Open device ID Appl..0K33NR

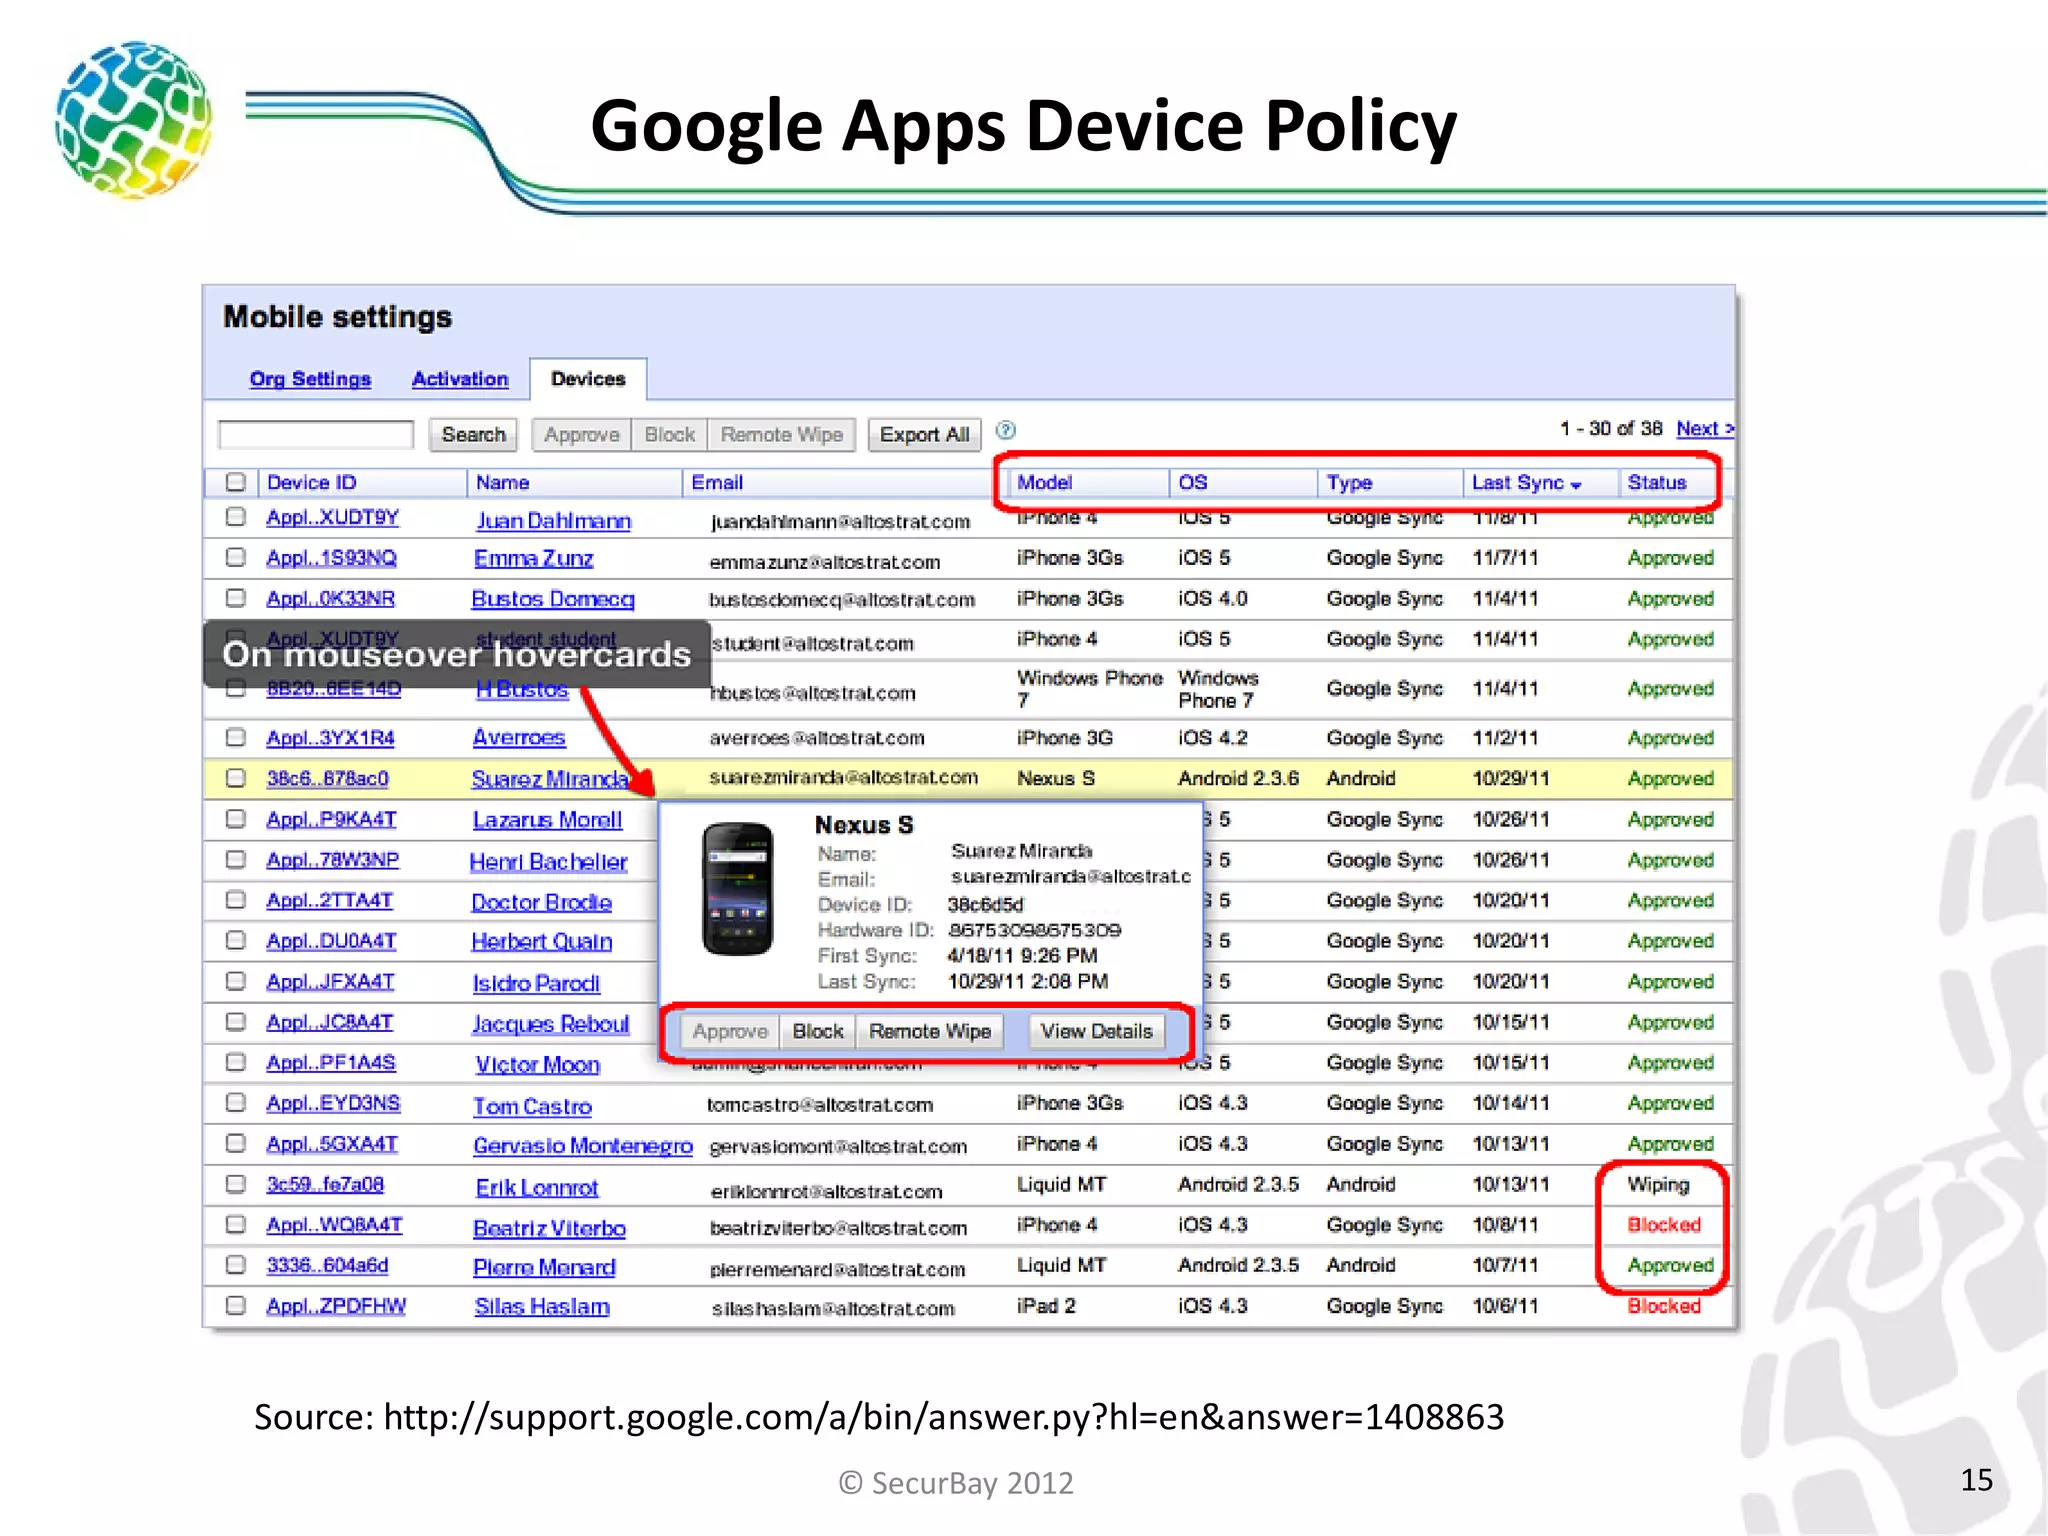pos(330,599)
